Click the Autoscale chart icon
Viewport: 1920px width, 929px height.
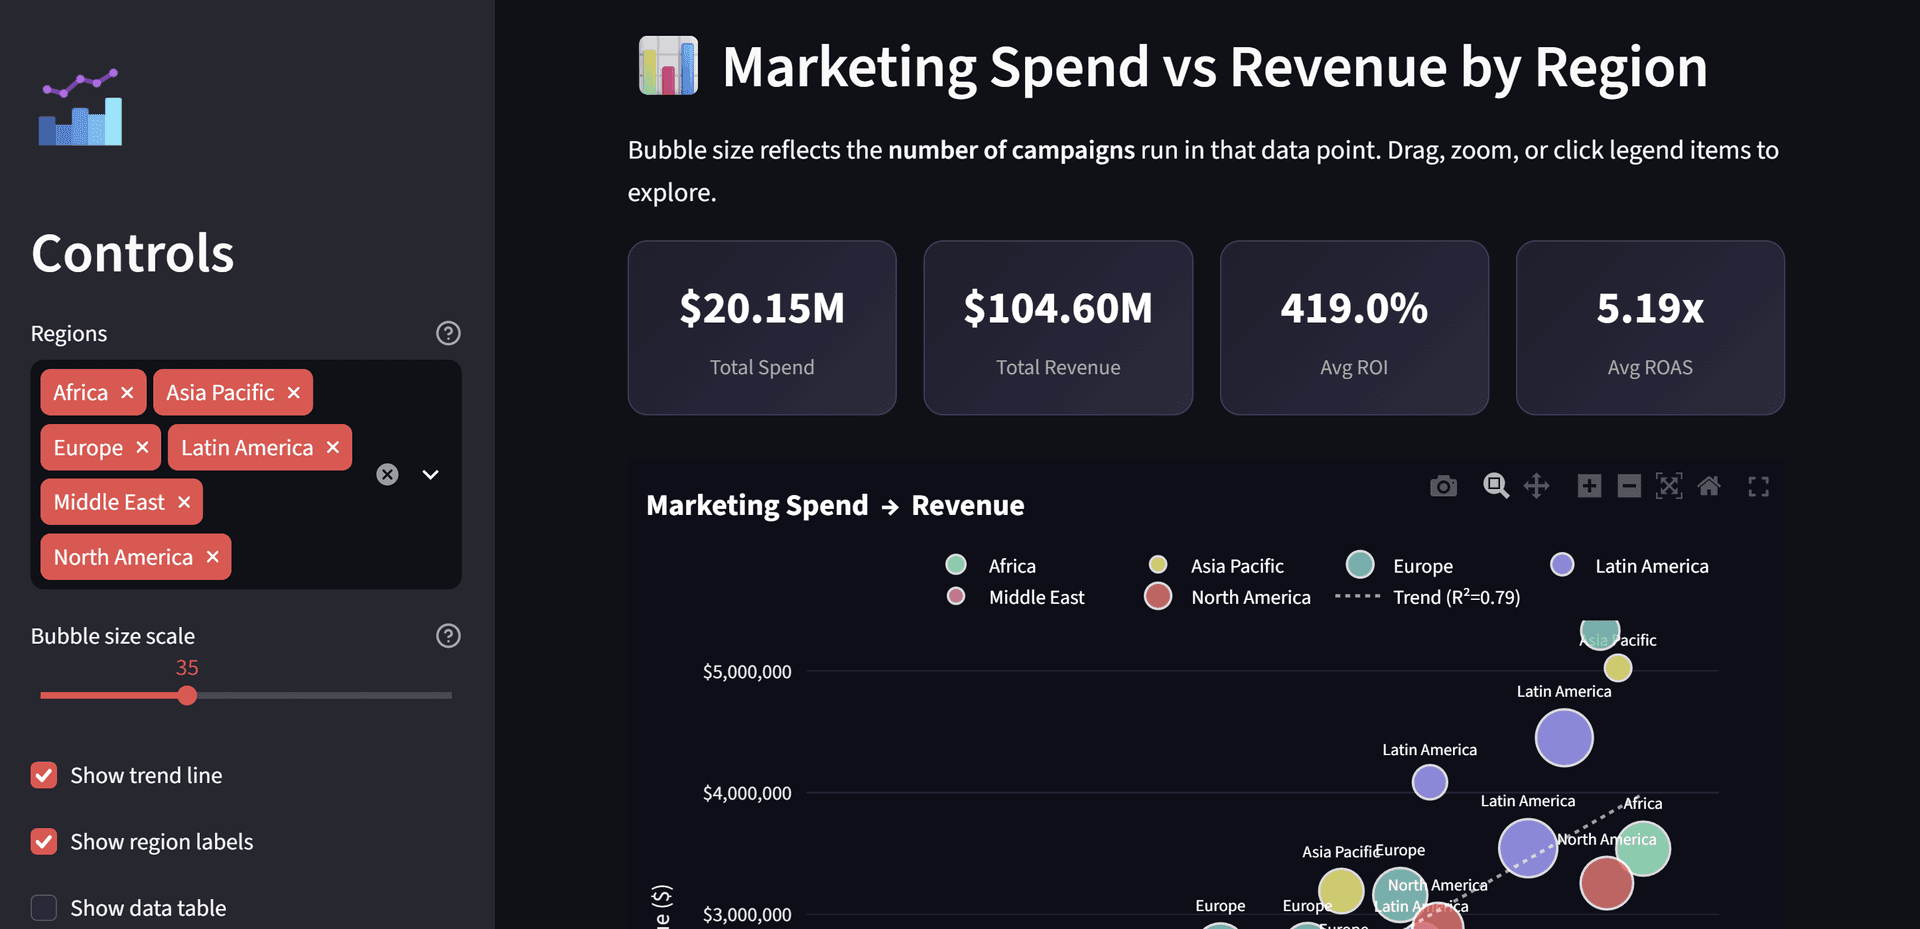[x=1669, y=486]
